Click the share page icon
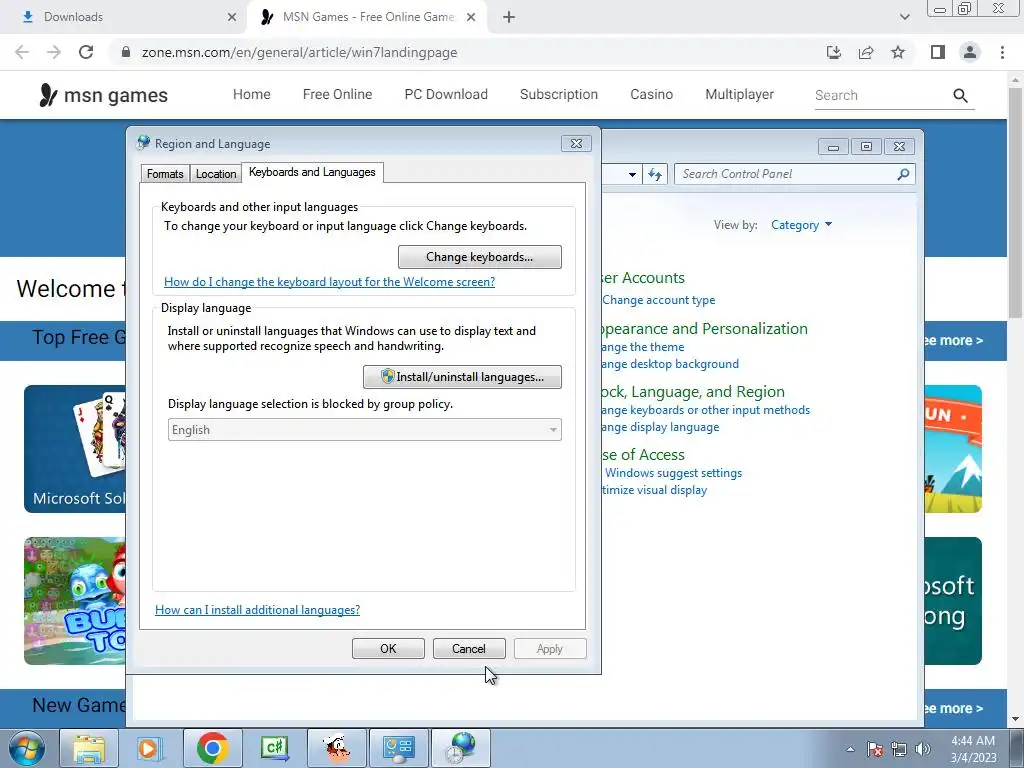The width and height of the screenshot is (1024, 768). pos(866,52)
